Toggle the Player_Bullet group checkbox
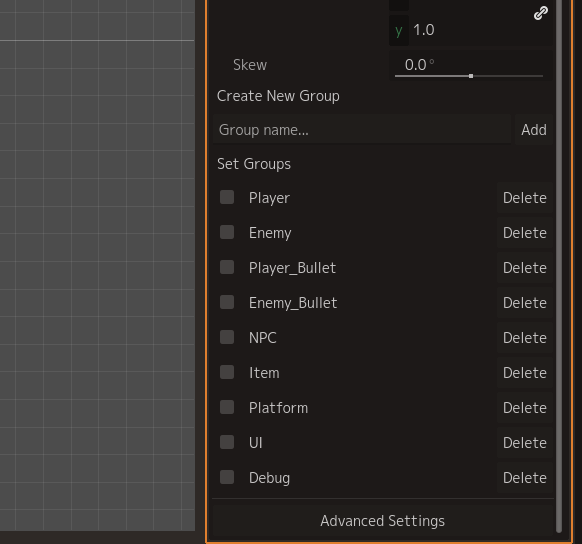Image resolution: width=582 pixels, height=544 pixels. click(x=227, y=267)
